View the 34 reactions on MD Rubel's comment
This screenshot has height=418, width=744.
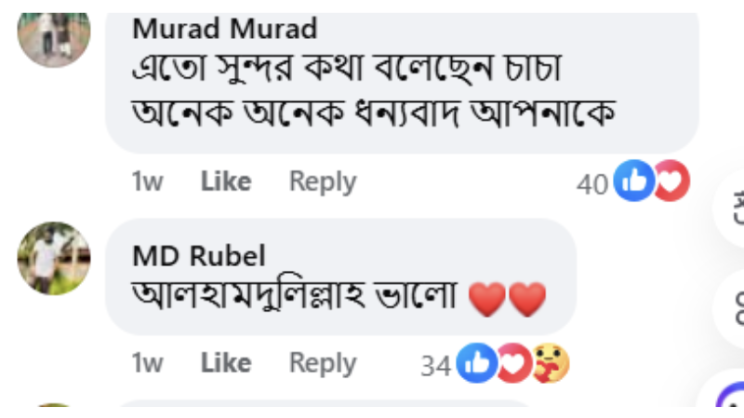coord(436,366)
